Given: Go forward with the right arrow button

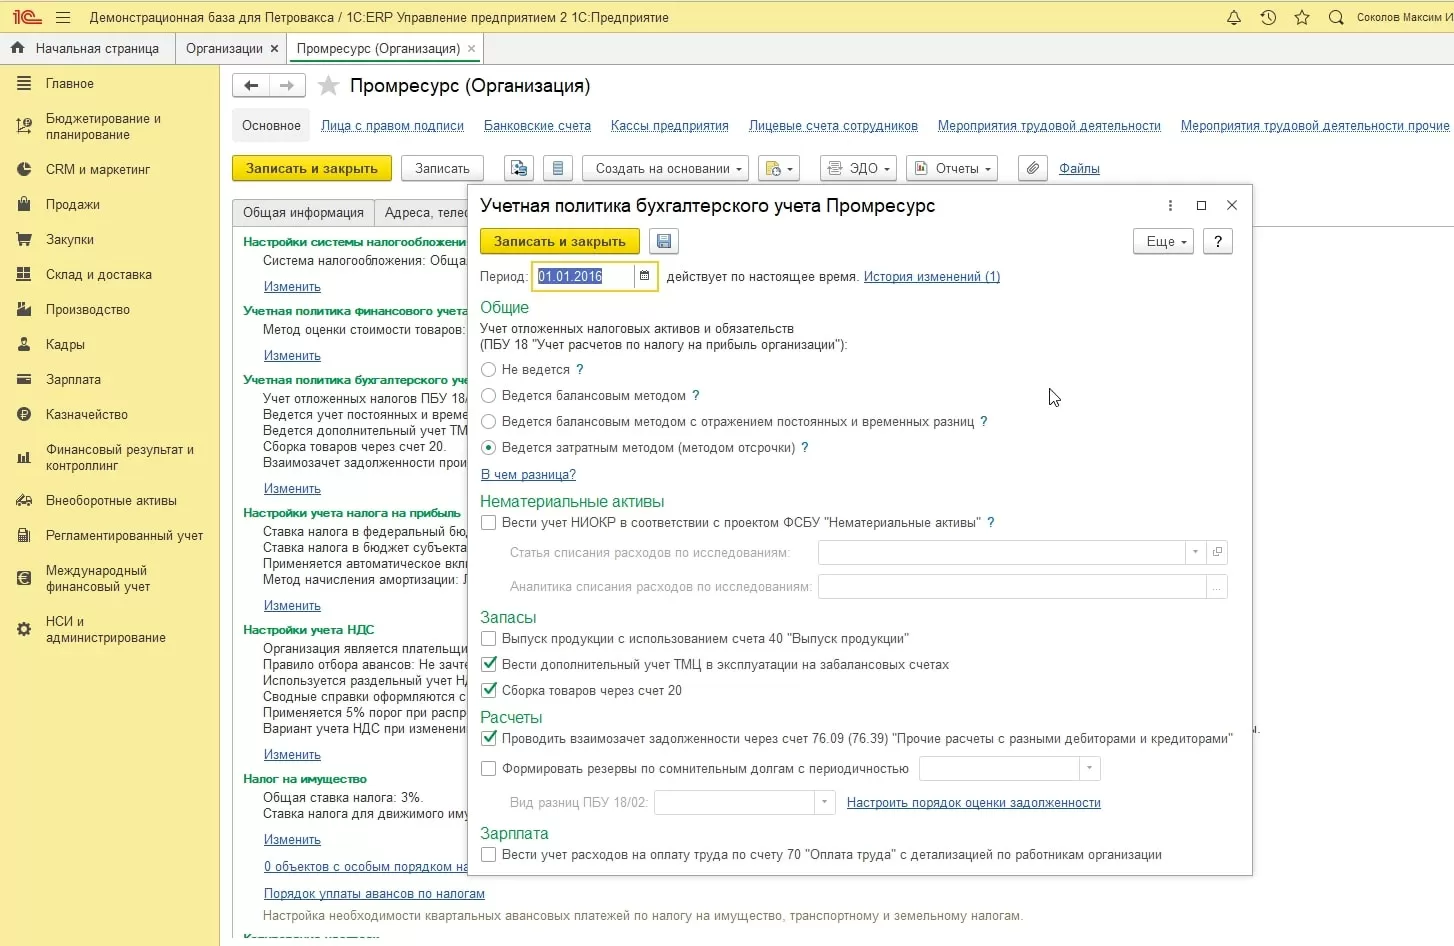Looking at the screenshot, I should (287, 86).
